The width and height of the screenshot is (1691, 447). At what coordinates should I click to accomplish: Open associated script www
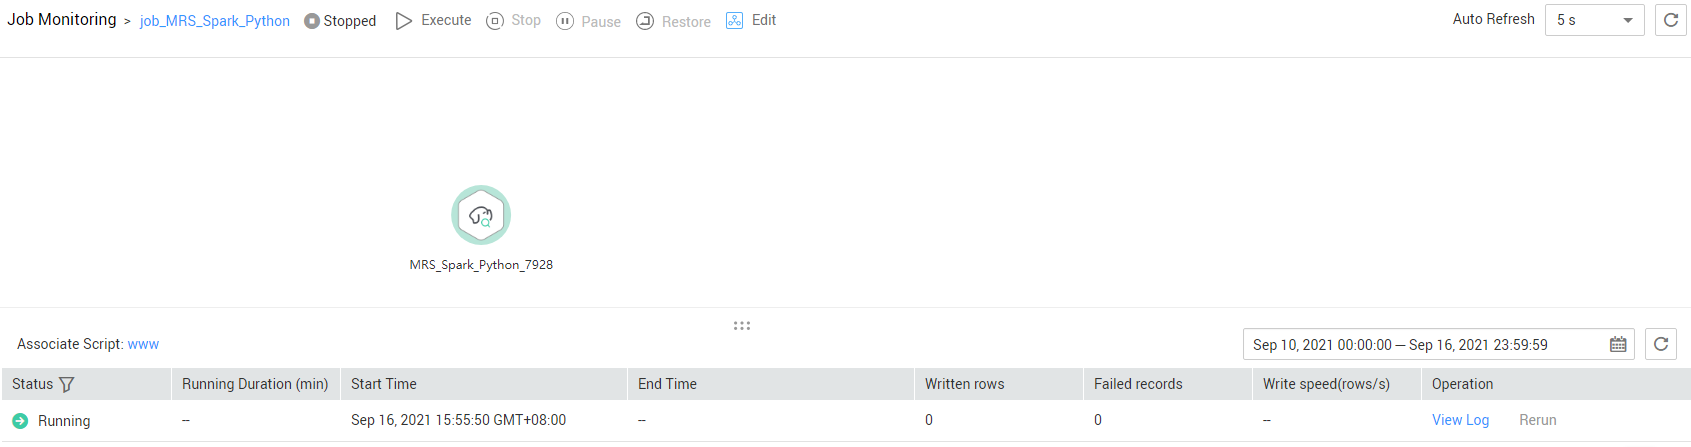pos(143,344)
